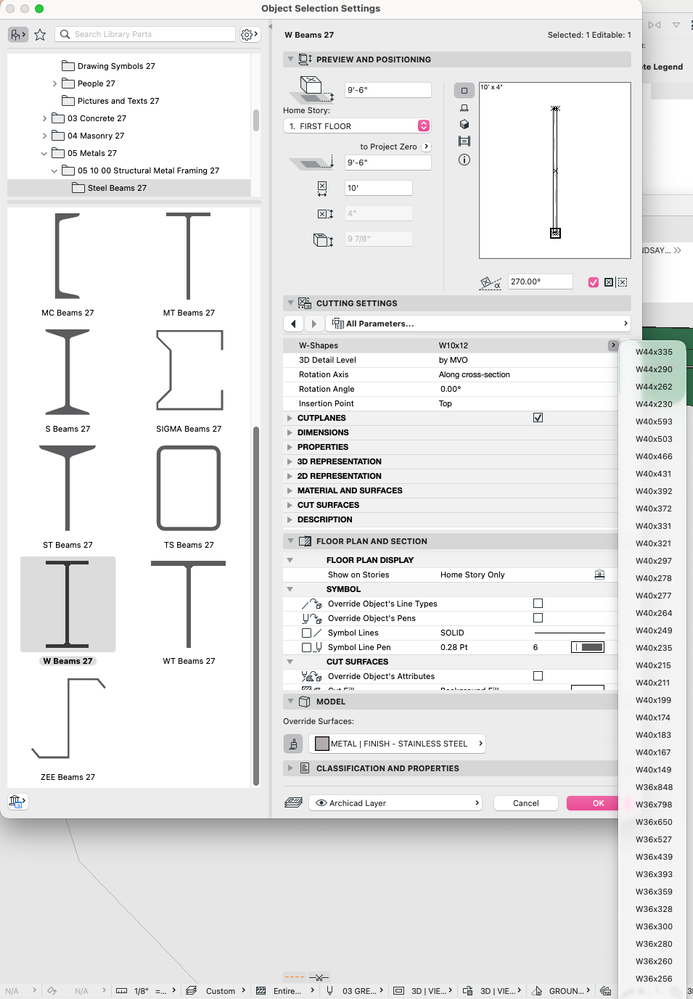Viewport: 693px width, 999px height.
Task: Toggle the pink checkbox next to angle
Action: [x=593, y=282]
